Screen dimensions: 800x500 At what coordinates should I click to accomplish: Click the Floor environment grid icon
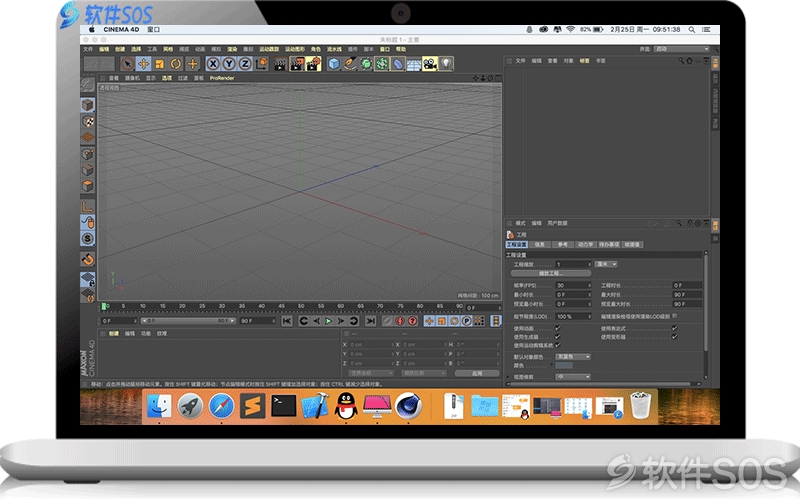(414, 64)
